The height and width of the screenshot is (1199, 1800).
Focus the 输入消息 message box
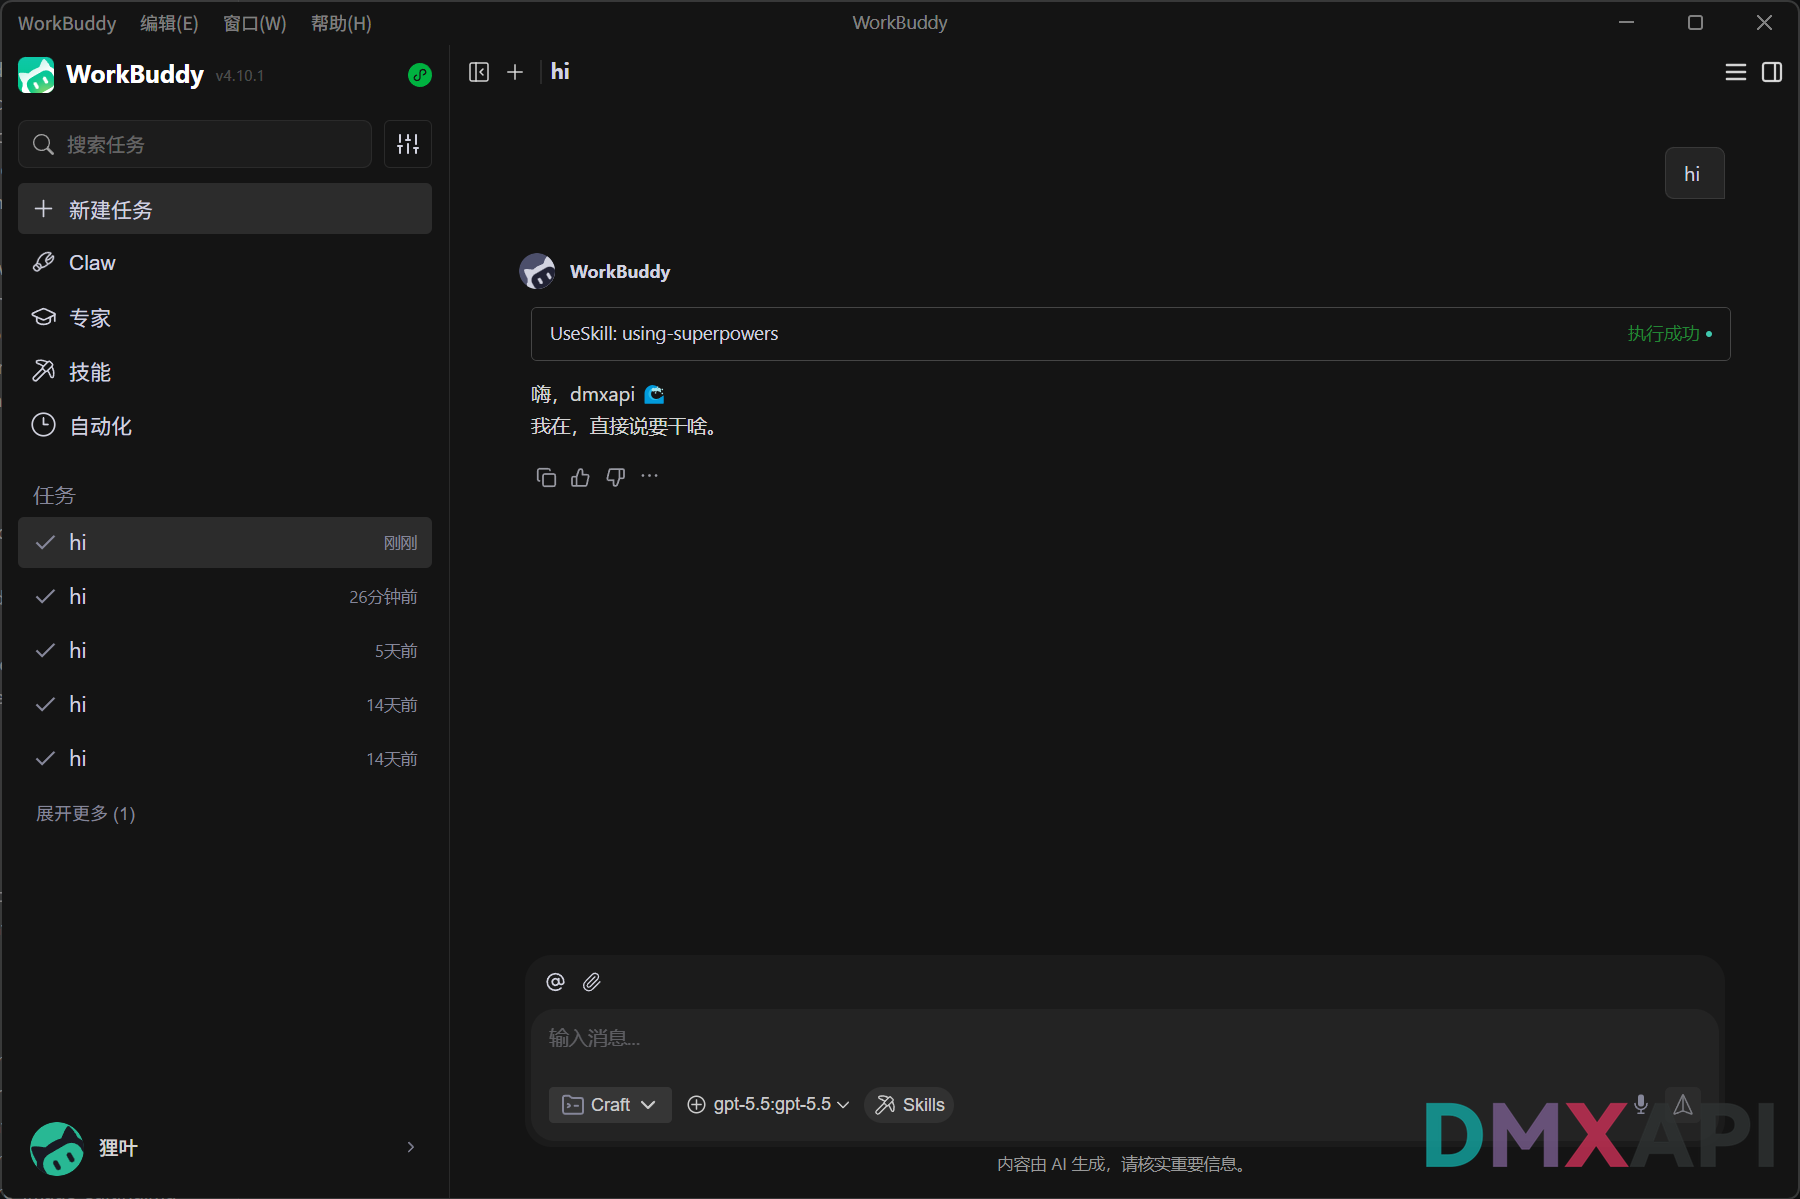(x=1125, y=1039)
